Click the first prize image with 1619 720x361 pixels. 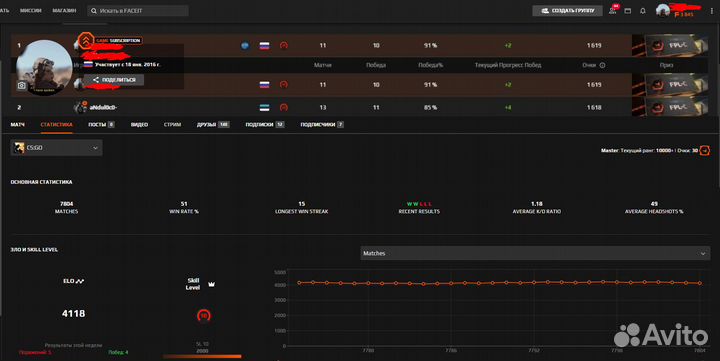(x=670, y=45)
